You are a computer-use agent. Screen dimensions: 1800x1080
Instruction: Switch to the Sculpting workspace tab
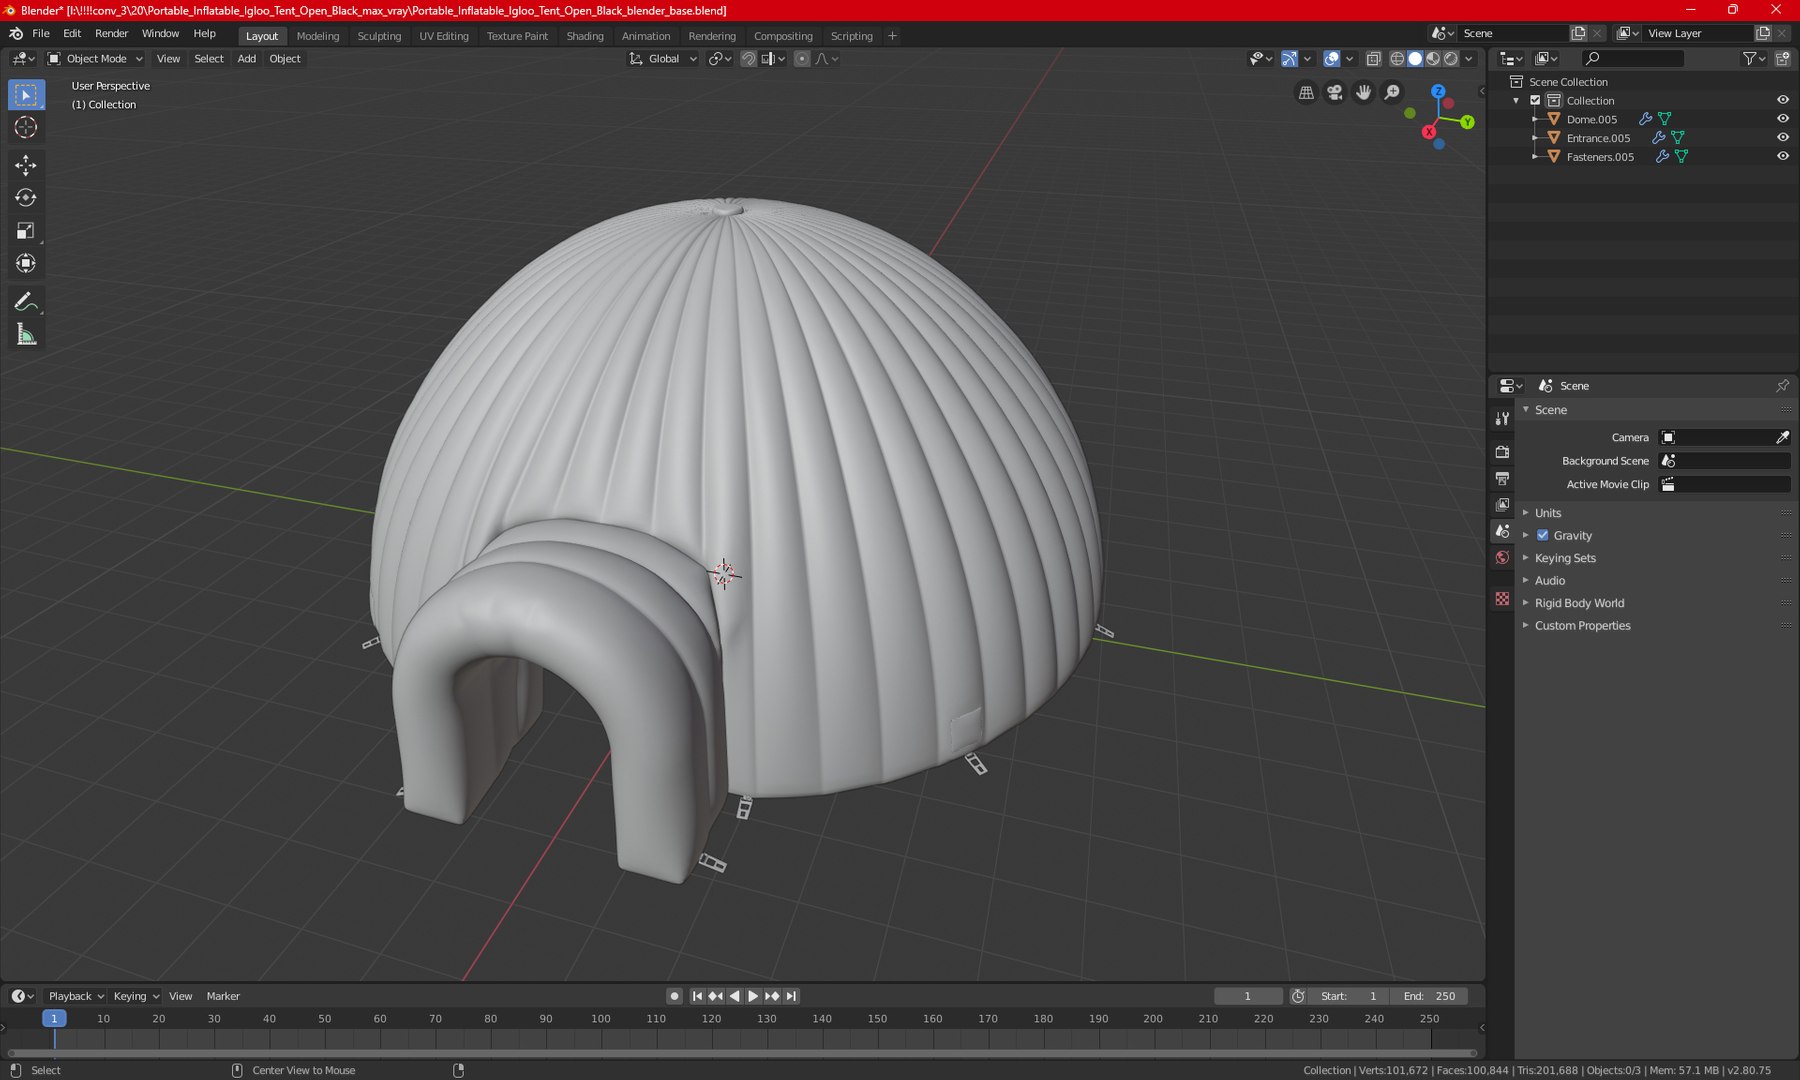click(379, 36)
